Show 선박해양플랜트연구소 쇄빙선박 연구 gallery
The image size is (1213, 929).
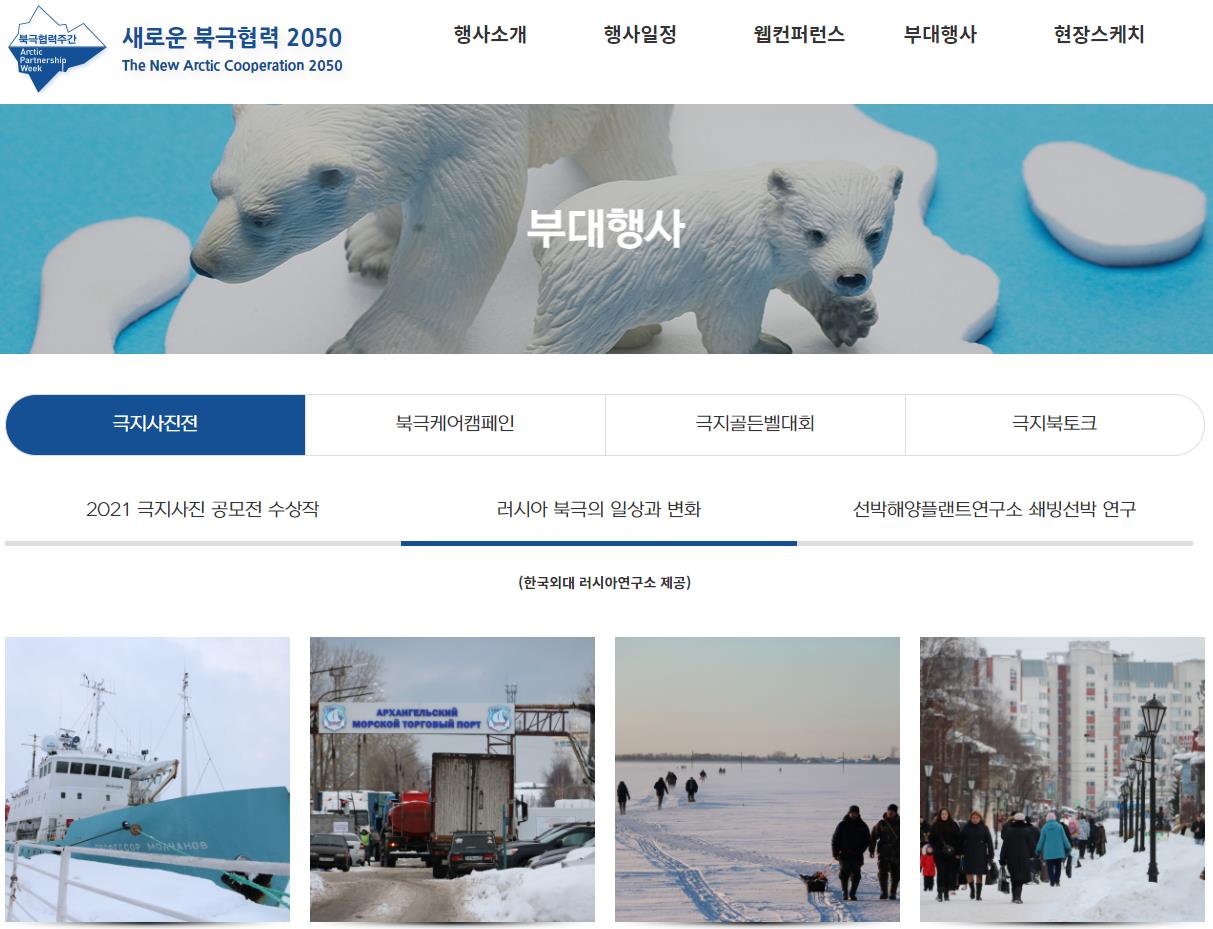[995, 510]
